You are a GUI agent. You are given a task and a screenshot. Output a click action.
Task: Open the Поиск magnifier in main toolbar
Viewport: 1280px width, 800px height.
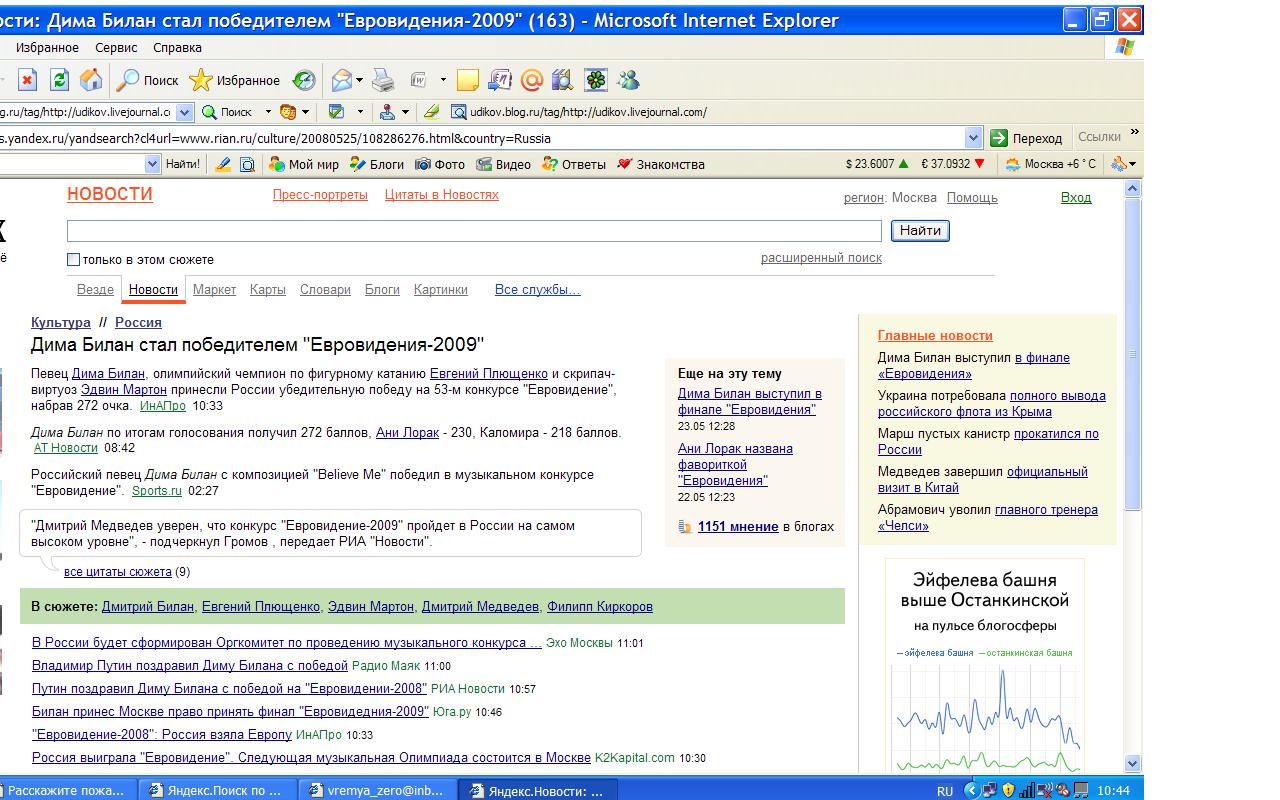147,80
